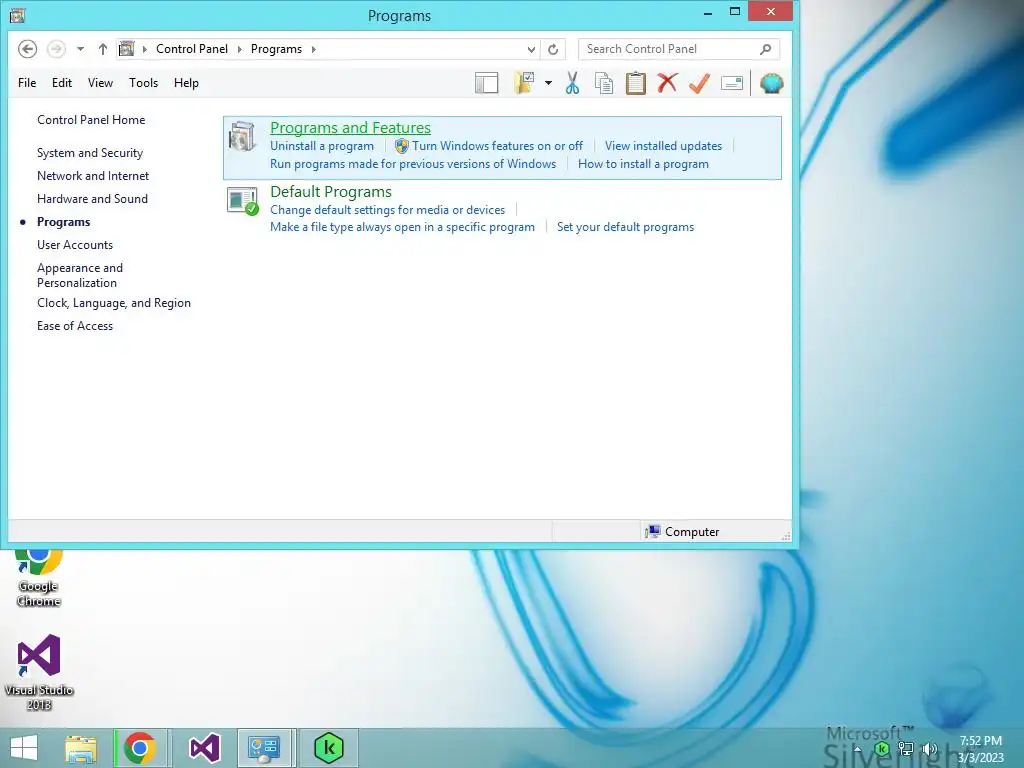Click the Back navigation arrow

pyautogui.click(x=27, y=49)
